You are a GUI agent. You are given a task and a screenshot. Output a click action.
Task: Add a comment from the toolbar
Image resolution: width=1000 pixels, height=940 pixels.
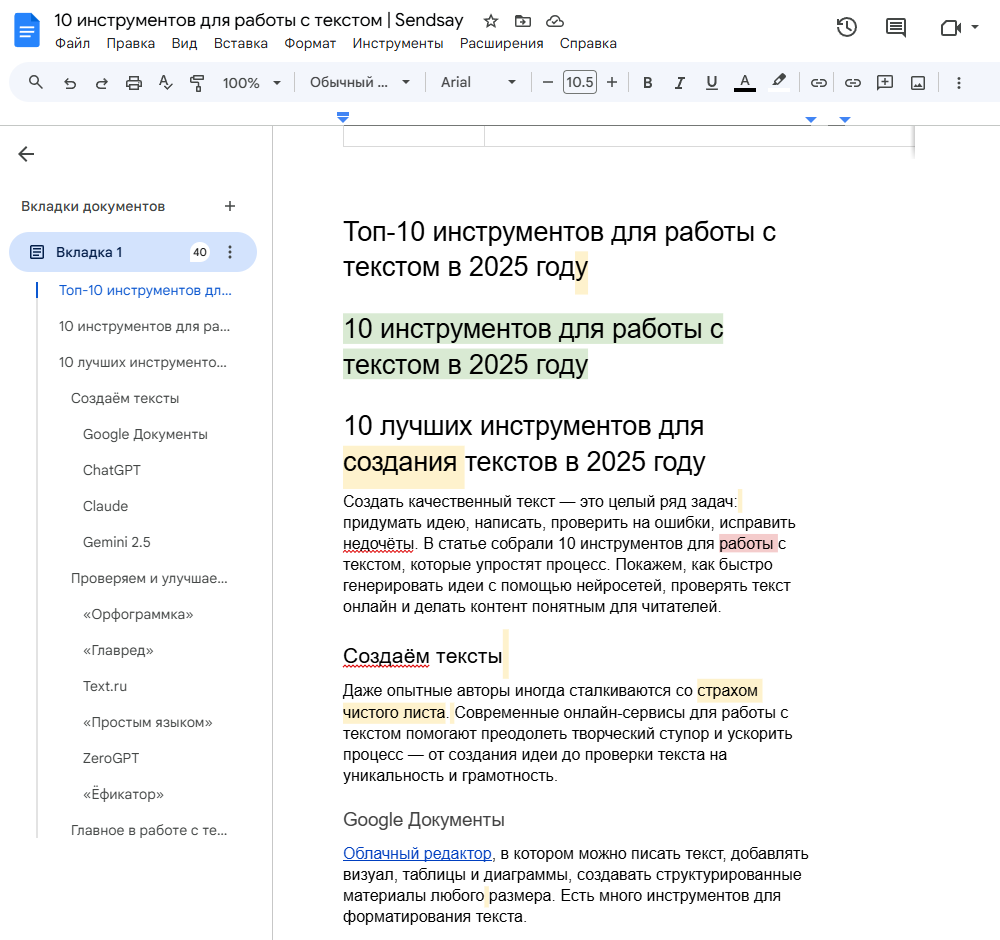[x=885, y=82]
